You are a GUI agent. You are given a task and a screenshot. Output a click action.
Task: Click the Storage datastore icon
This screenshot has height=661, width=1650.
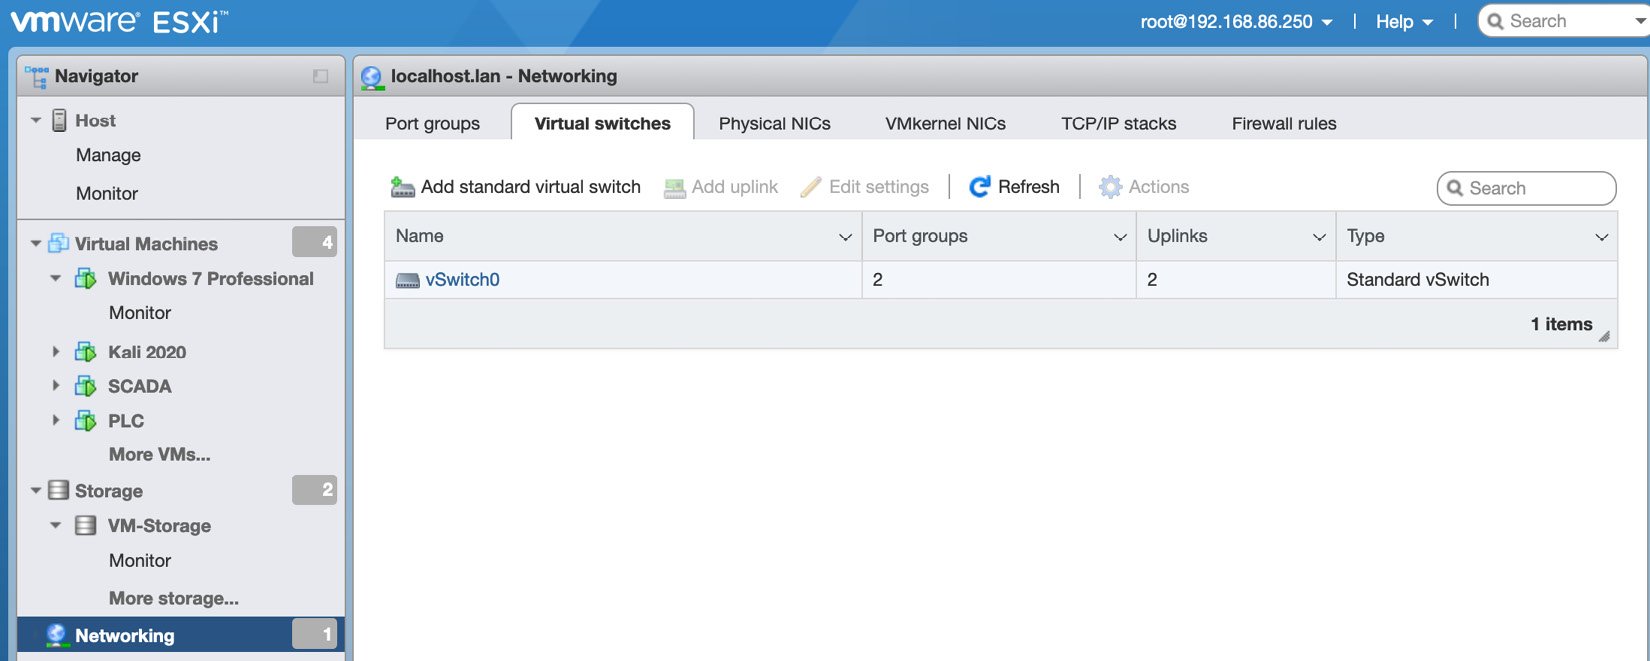click(x=59, y=490)
